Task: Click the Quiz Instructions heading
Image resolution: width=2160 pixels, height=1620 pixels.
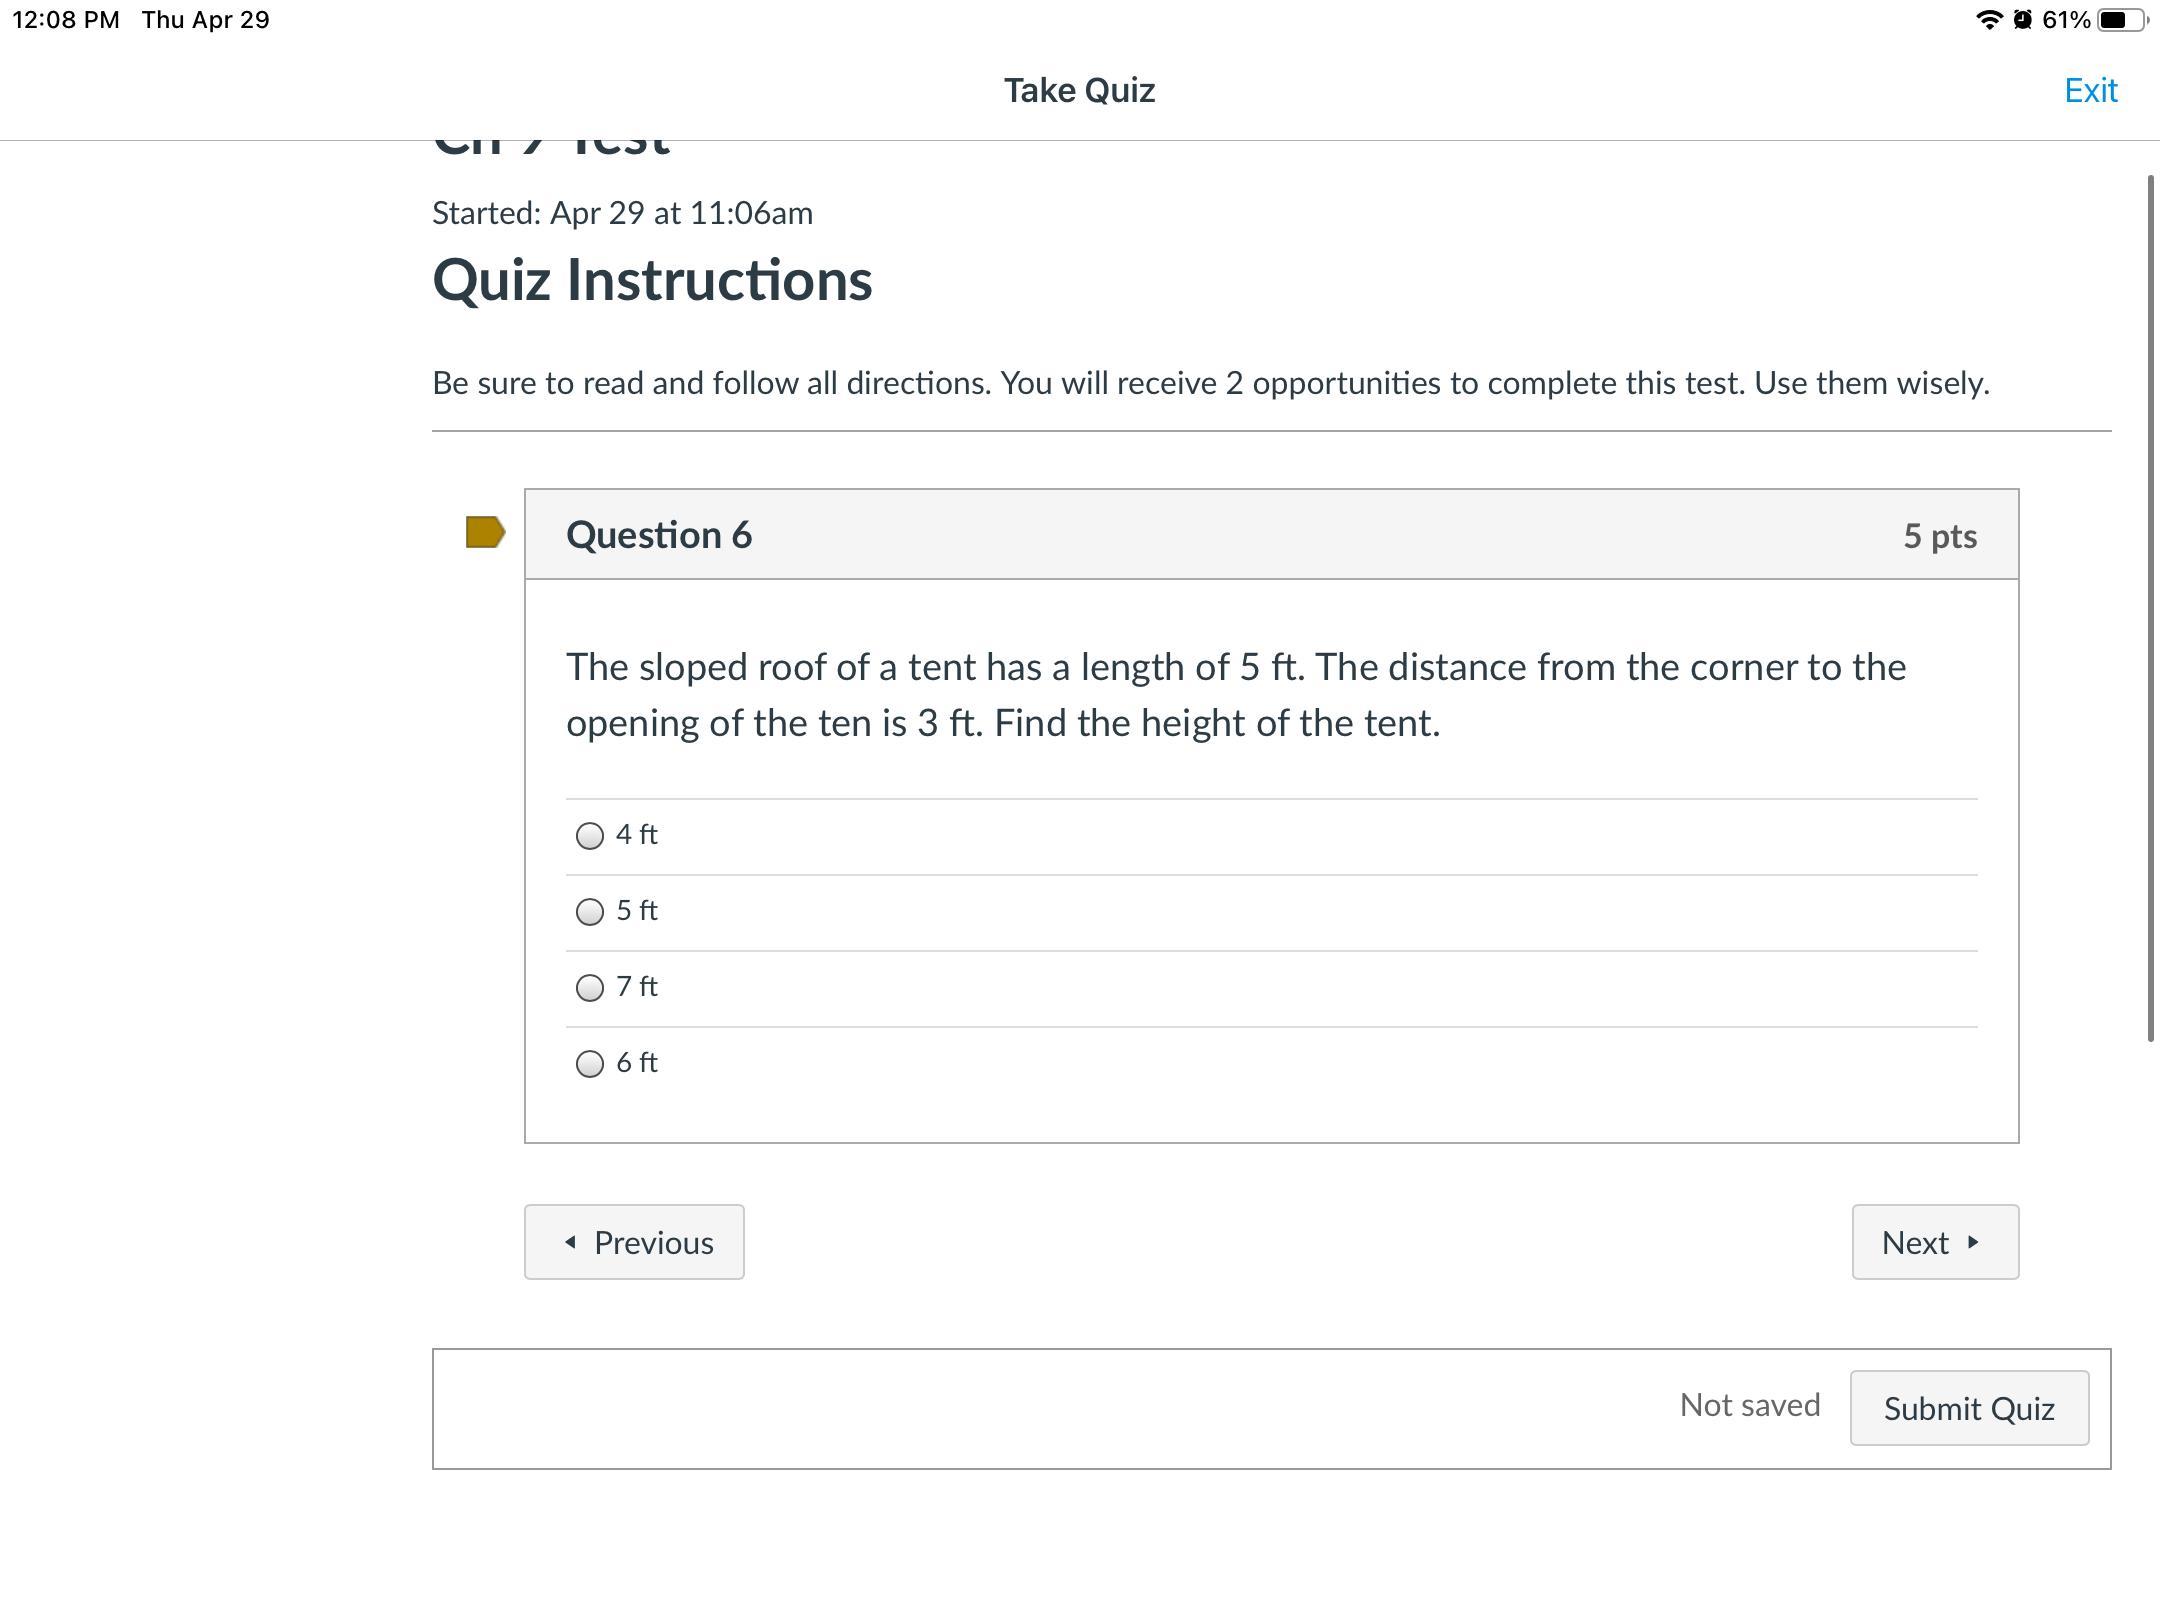Action: tap(652, 280)
